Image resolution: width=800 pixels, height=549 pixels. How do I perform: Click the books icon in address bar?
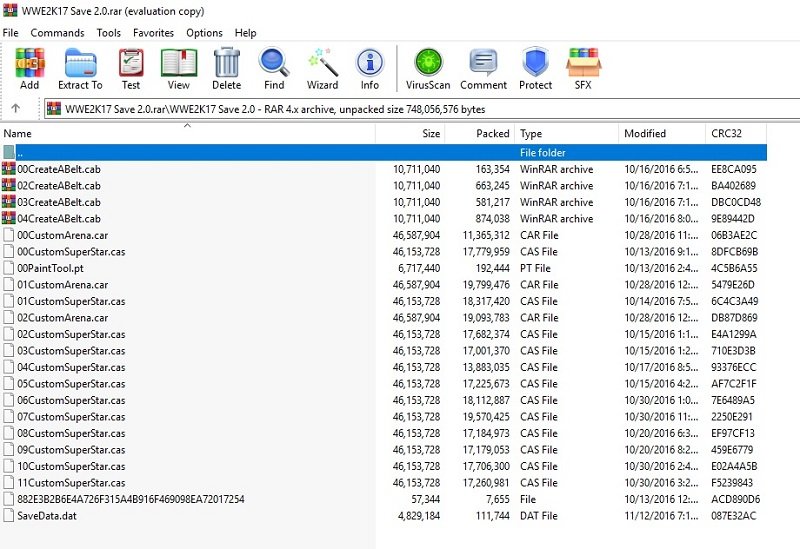click(x=54, y=109)
